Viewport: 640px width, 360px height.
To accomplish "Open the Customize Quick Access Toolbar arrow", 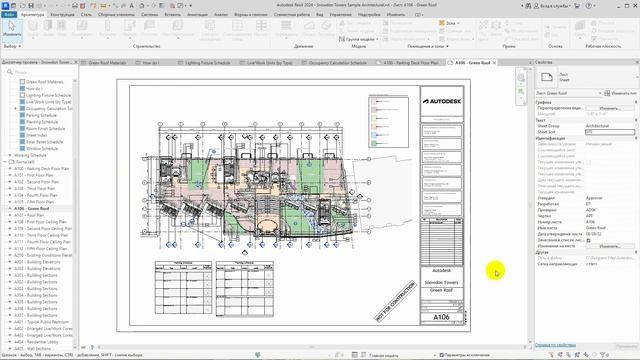I will coord(190,6).
